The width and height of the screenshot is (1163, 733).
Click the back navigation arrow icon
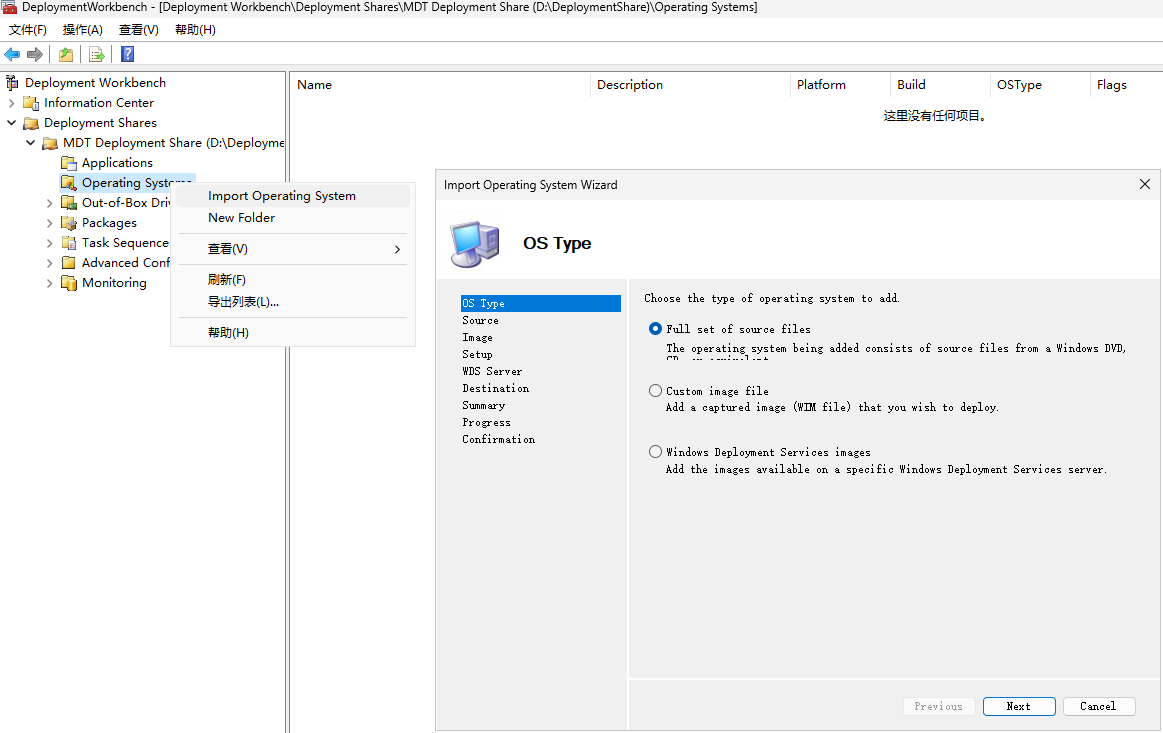[11, 54]
